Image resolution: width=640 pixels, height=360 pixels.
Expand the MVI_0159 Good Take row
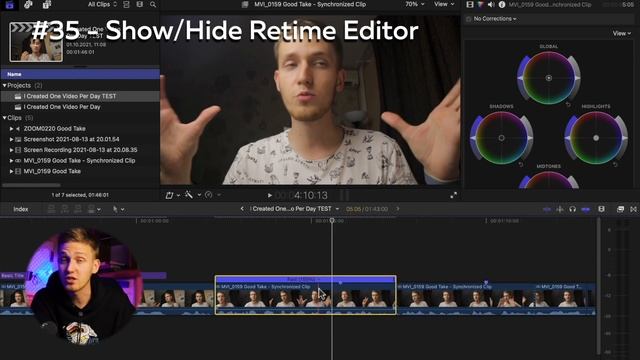(x=11, y=171)
